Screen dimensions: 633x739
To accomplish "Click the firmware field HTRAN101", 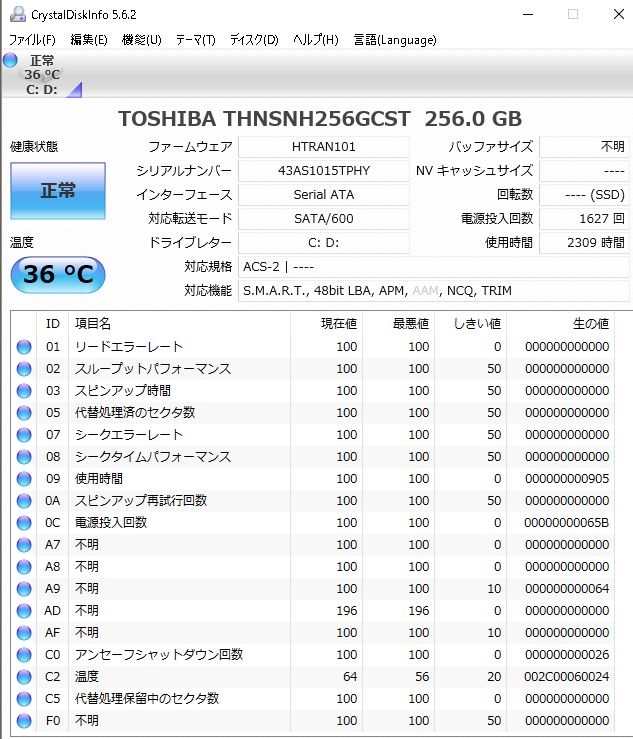I will tap(323, 147).
